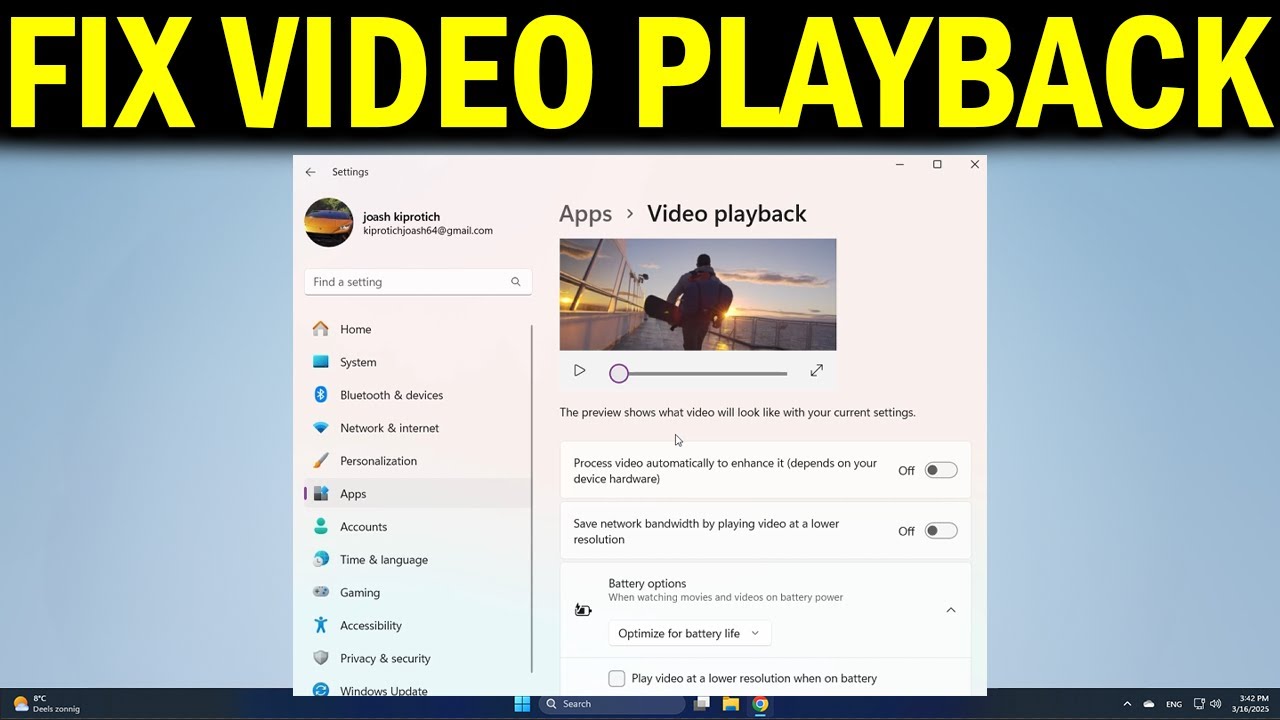Click the System monitor icon
The width and height of the screenshot is (1280, 720).
click(320, 362)
